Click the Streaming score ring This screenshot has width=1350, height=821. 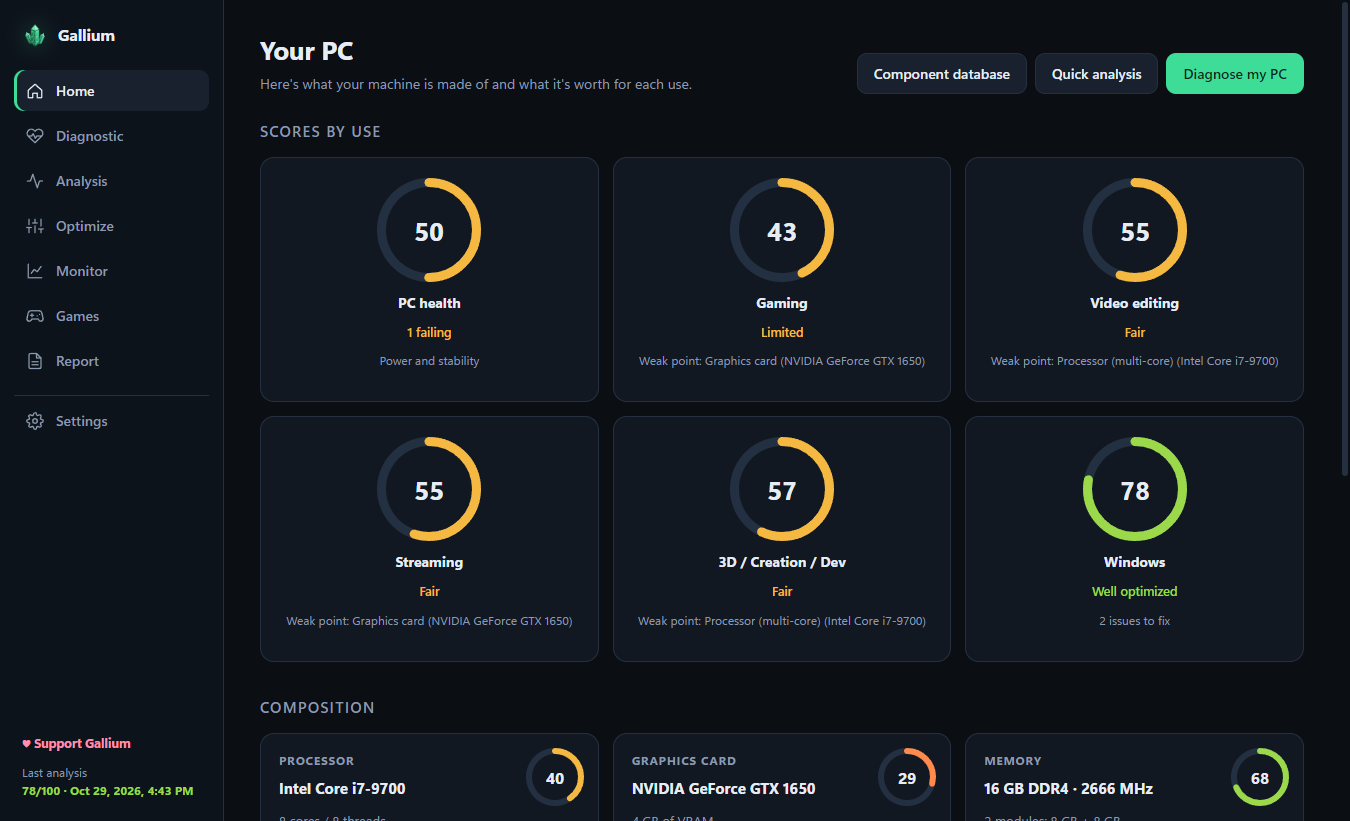[x=429, y=490]
